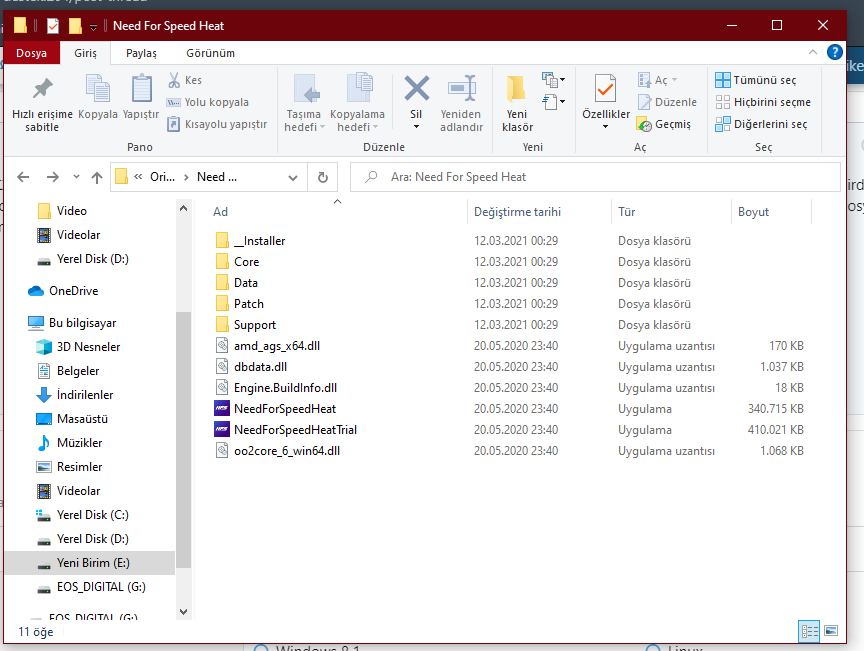The height and width of the screenshot is (651, 864).
Task: Go up one folder level
Action: [97, 177]
